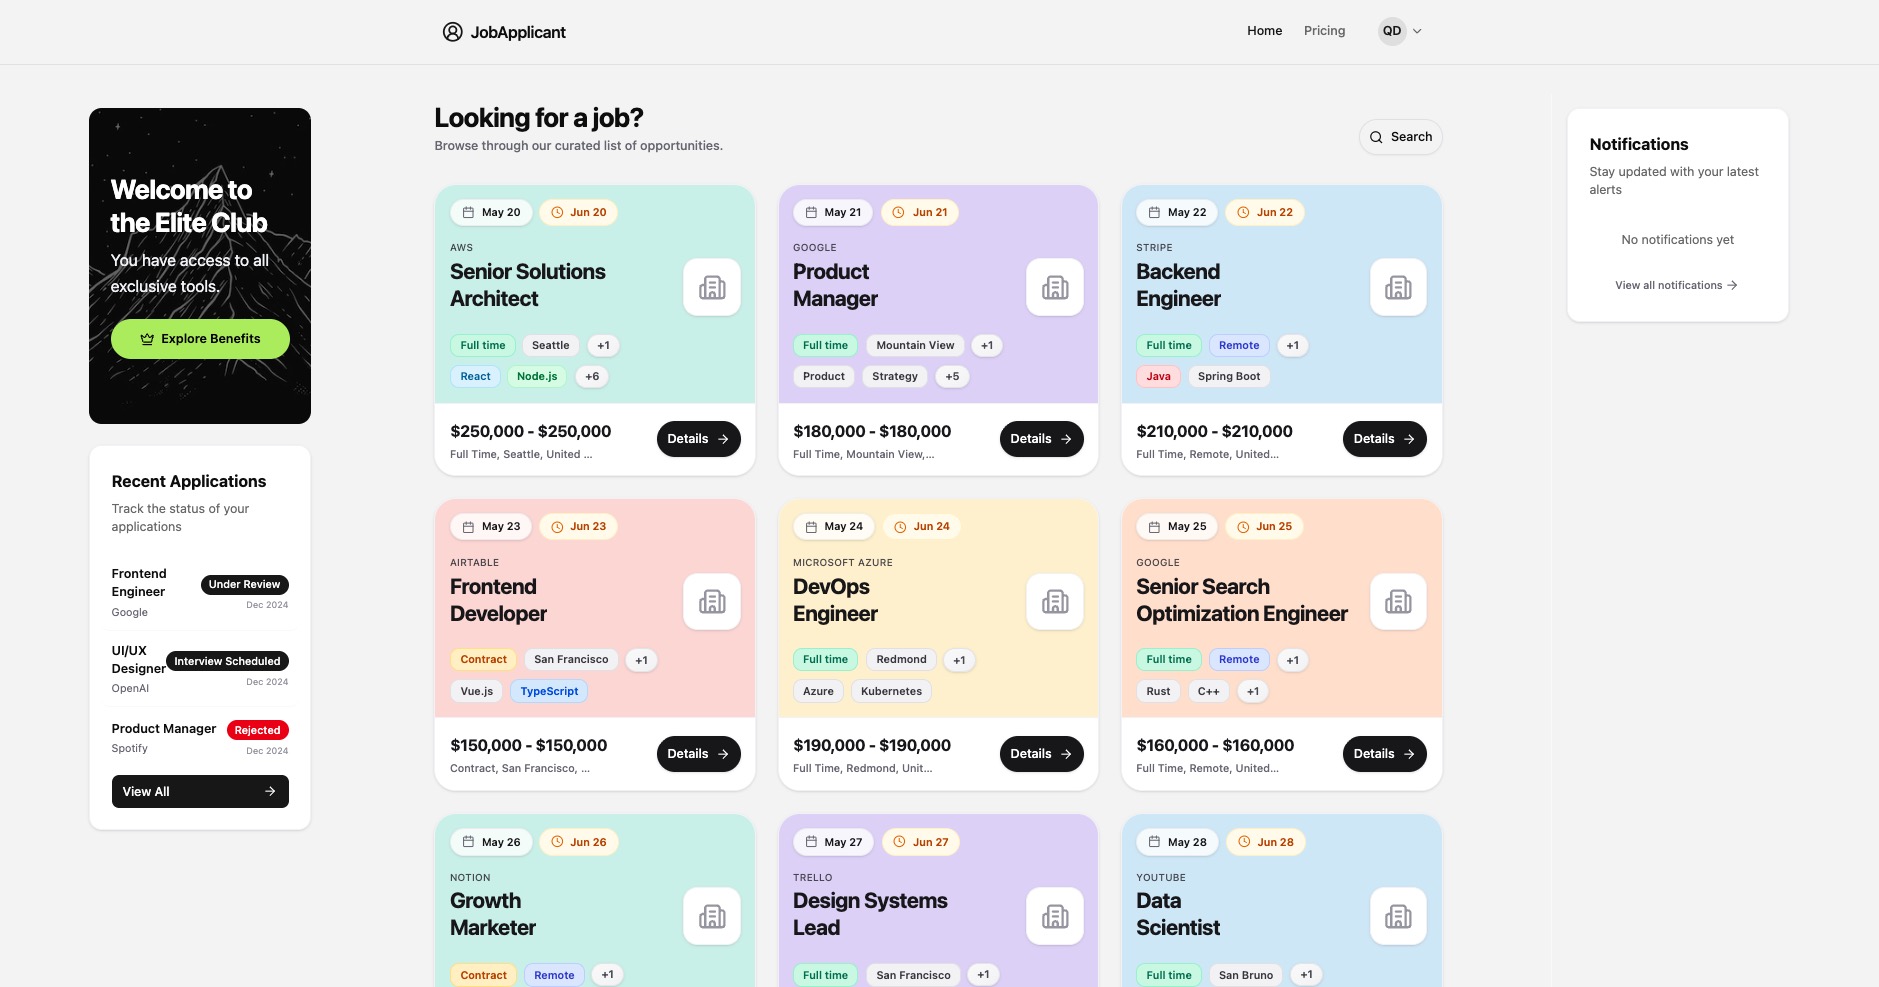This screenshot has height=987, width=1879.
Task: Select the Kubernetes skill tag
Action: point(891,691)
